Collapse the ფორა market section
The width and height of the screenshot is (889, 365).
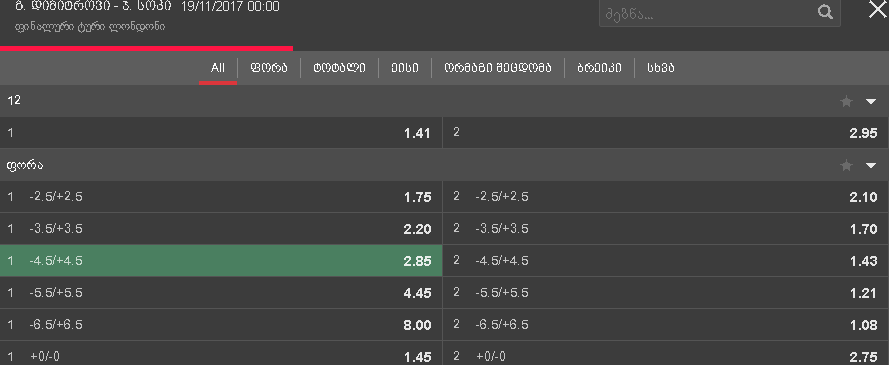[871, 165]
